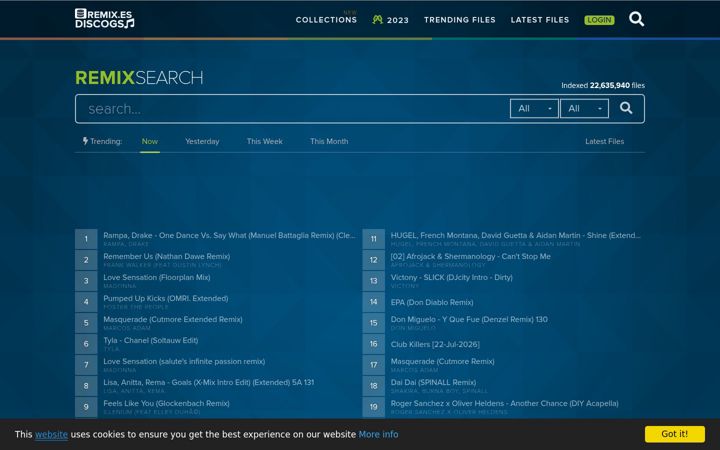The image size is (720, 450).
Task: Switch to the This Week tab
Action: pyautogui.click(x=264, y=141)
